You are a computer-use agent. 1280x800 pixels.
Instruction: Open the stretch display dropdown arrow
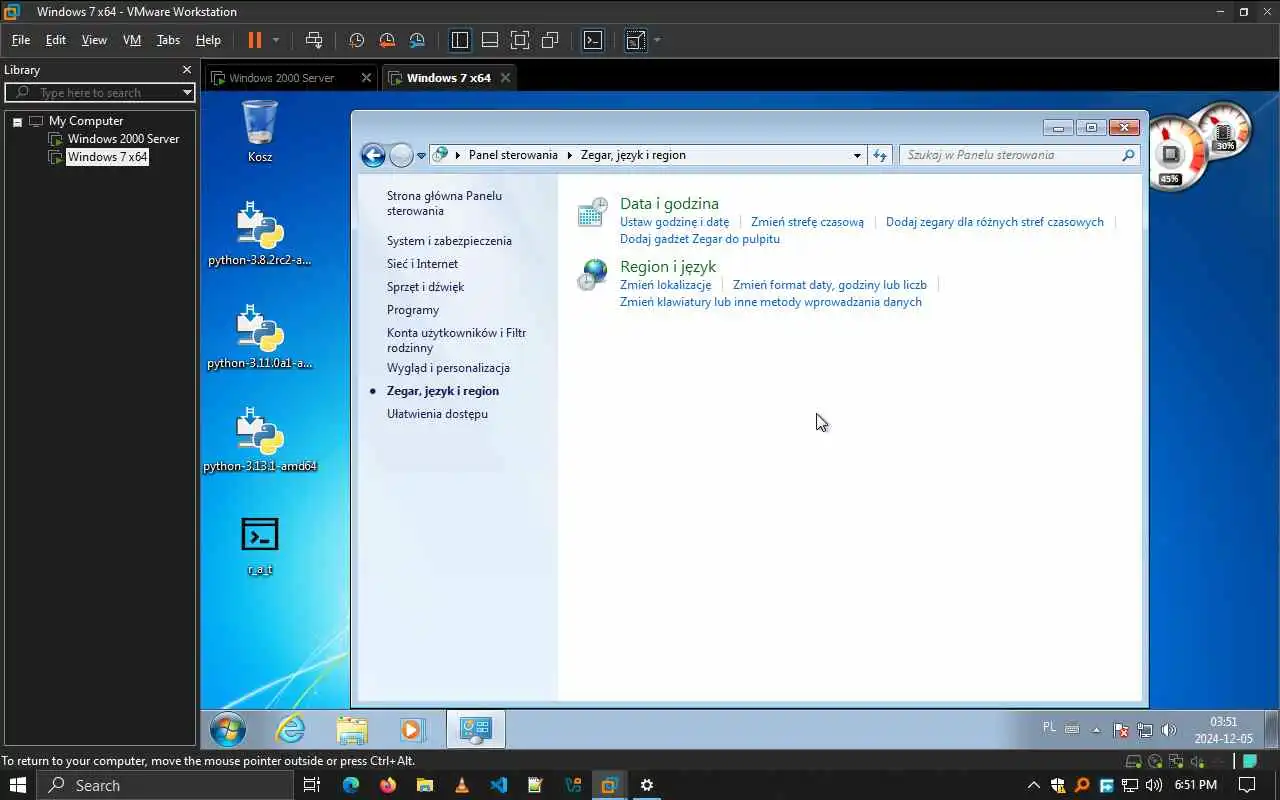(657, 40)
